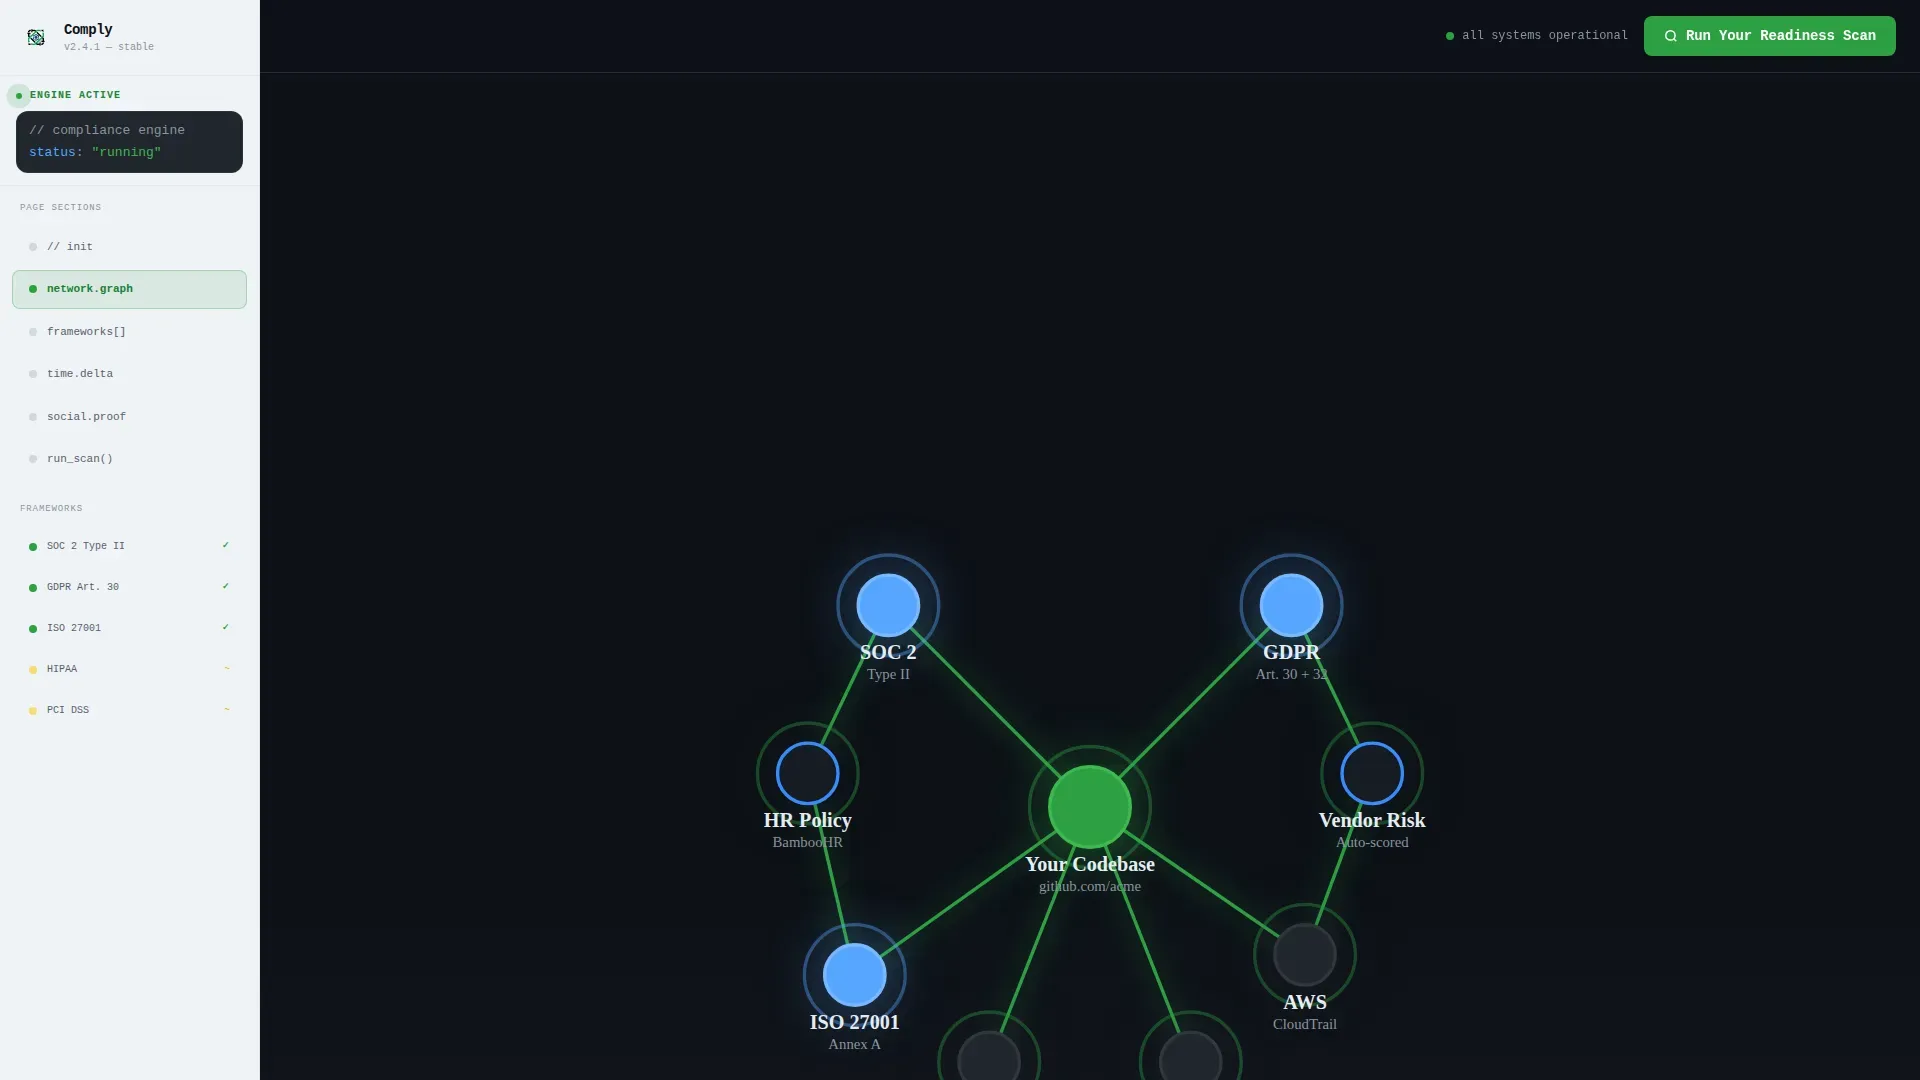
Task: Click Run Your Readiness Scan button
Action: [x=1769, y=36]
